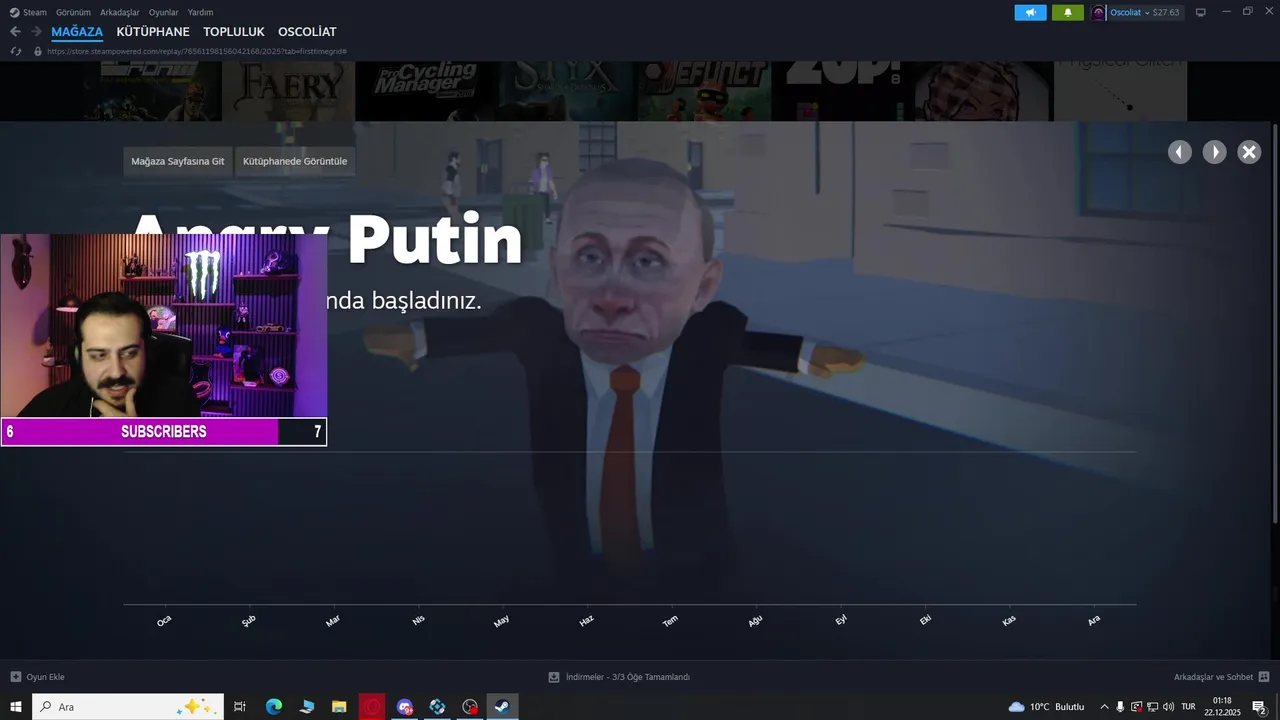Open the Steam announcements megaphone button
The height and width of the screenshot is (720, 1280).
[x=1030, y=12]
